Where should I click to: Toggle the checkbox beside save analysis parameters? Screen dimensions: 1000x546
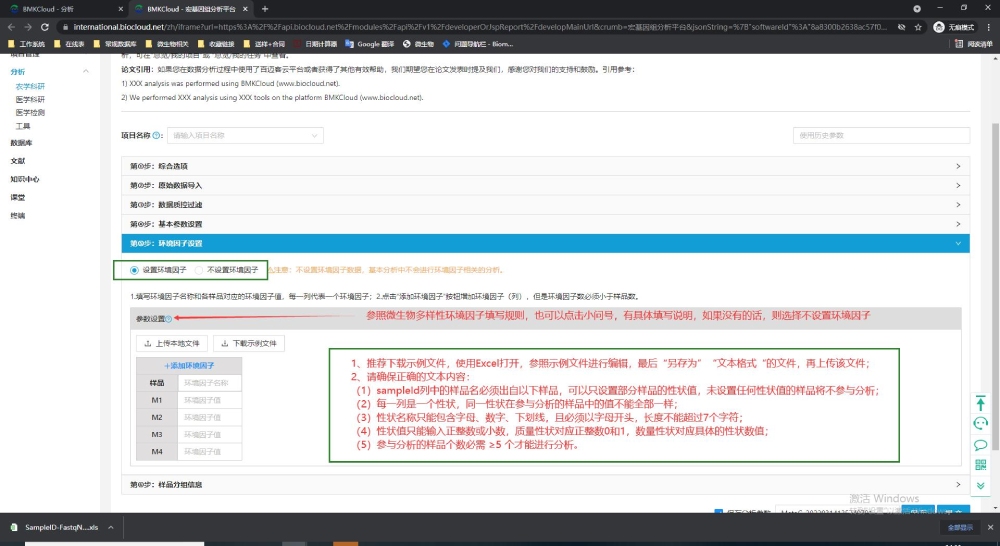[719, 513]
